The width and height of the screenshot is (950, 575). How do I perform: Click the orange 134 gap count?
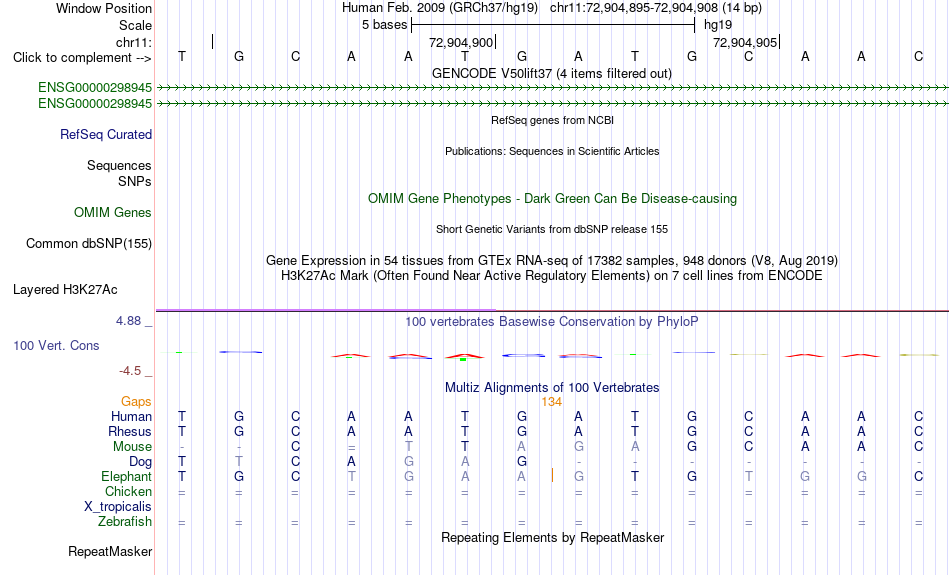(552, 402)
